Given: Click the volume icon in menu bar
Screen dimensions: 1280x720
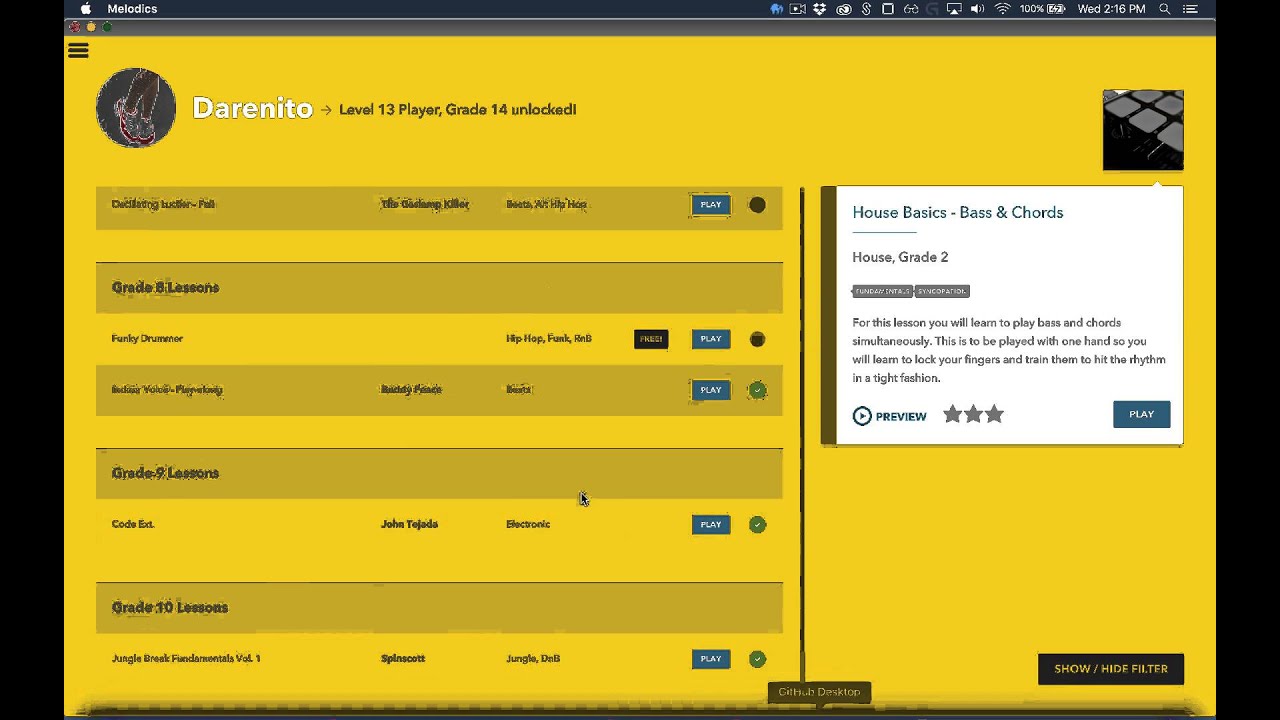Looking at the screenshot, I should click(977, 9).
